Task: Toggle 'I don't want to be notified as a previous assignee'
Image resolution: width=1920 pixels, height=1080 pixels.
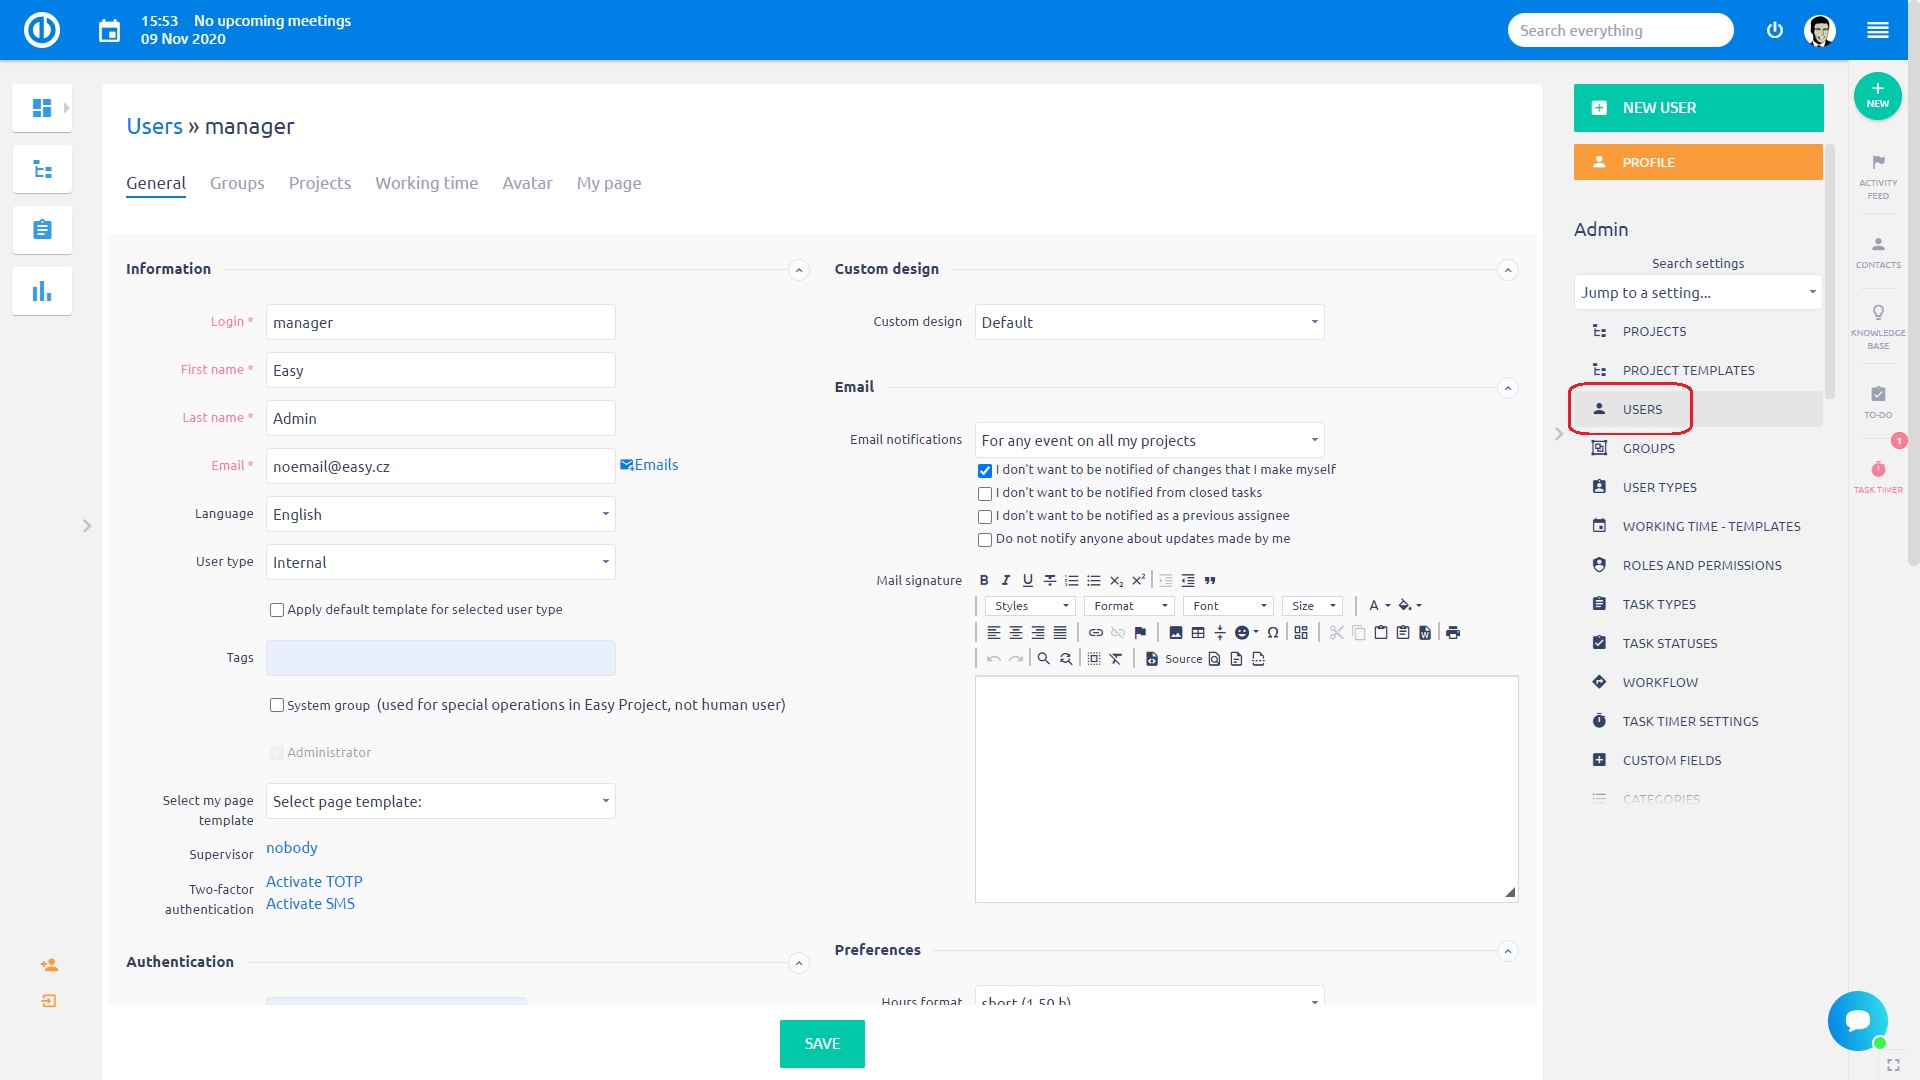Action: 984,516
